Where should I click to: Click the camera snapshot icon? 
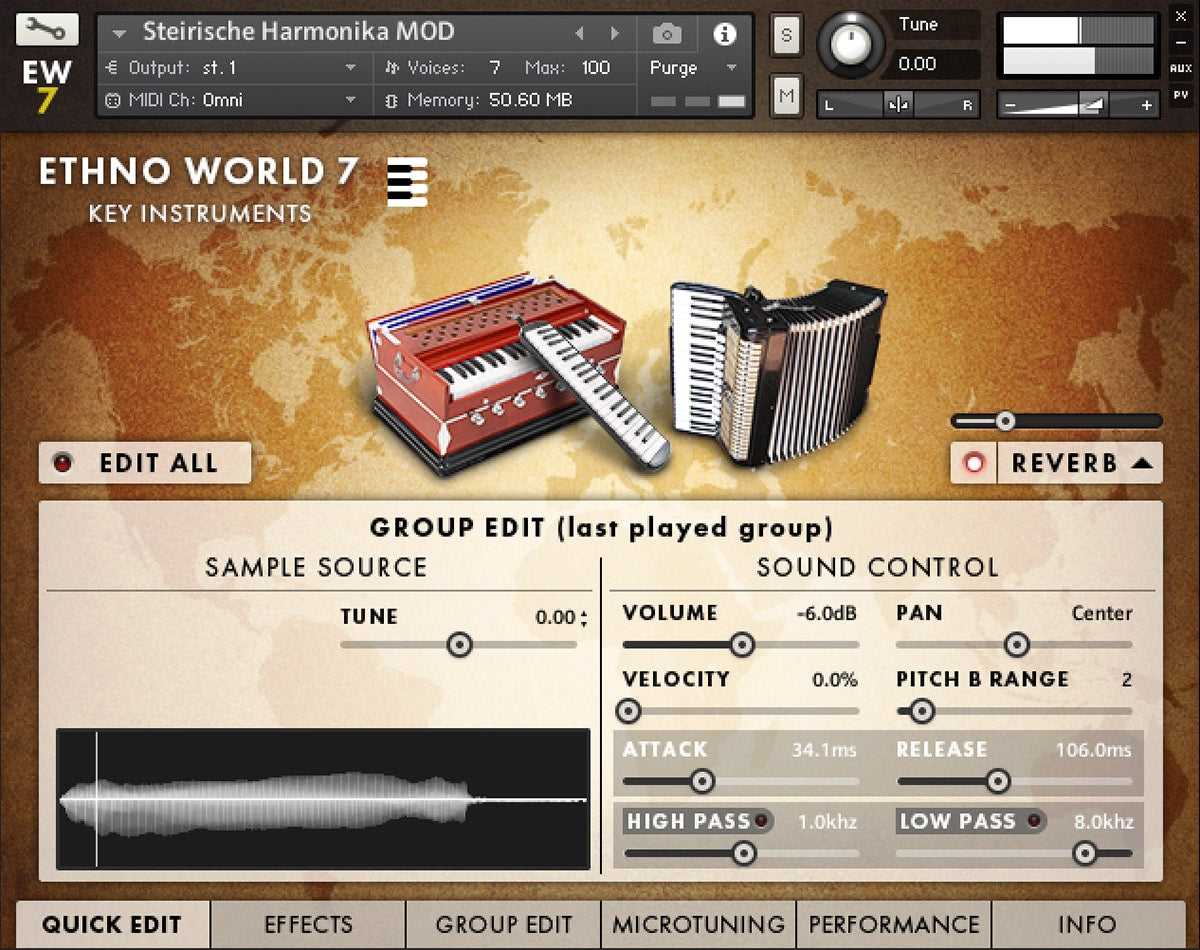pyautogui.click(x=667, y=34)
